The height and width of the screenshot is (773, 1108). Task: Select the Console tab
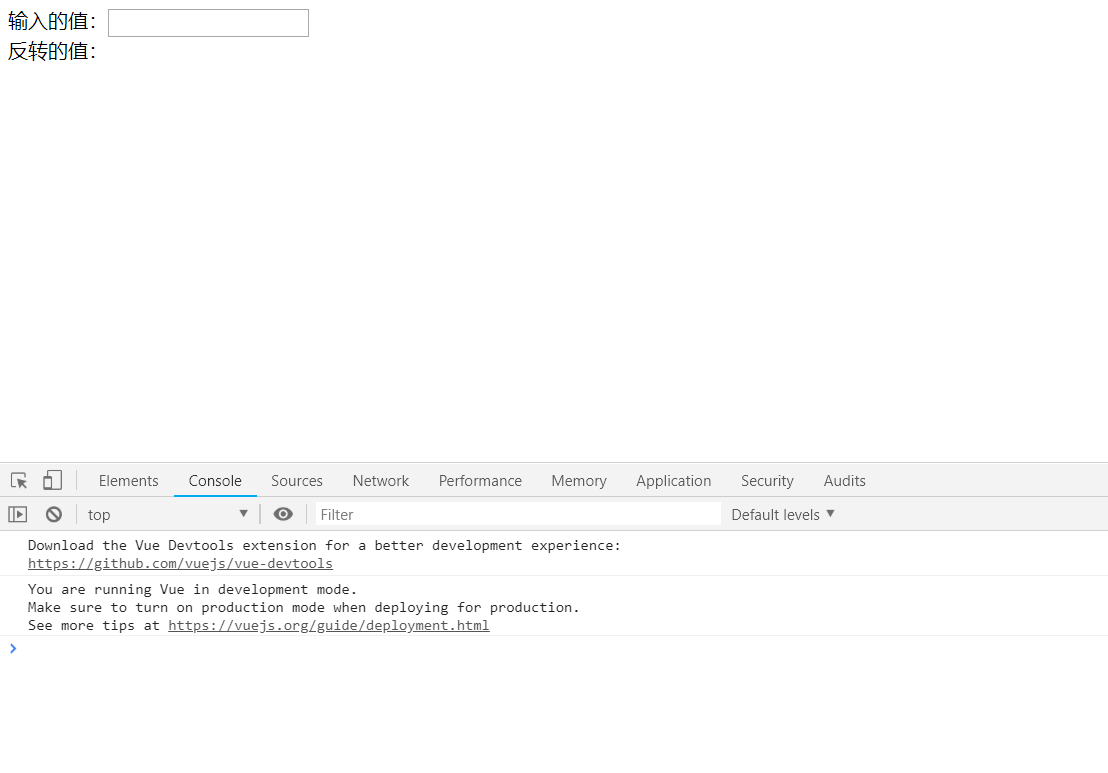click(215, 480)
